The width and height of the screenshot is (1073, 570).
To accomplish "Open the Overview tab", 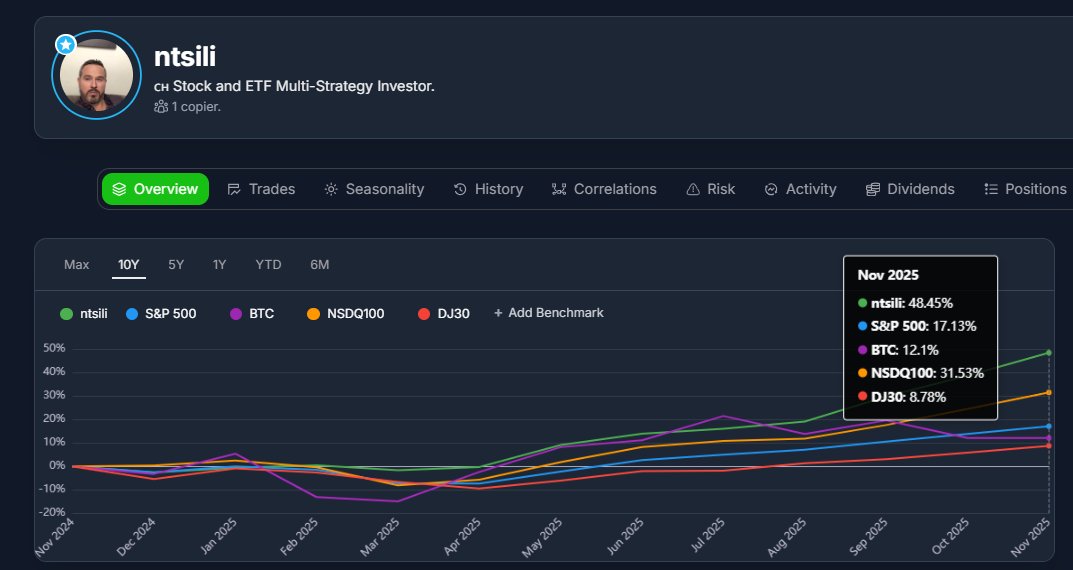I will 155,189.
